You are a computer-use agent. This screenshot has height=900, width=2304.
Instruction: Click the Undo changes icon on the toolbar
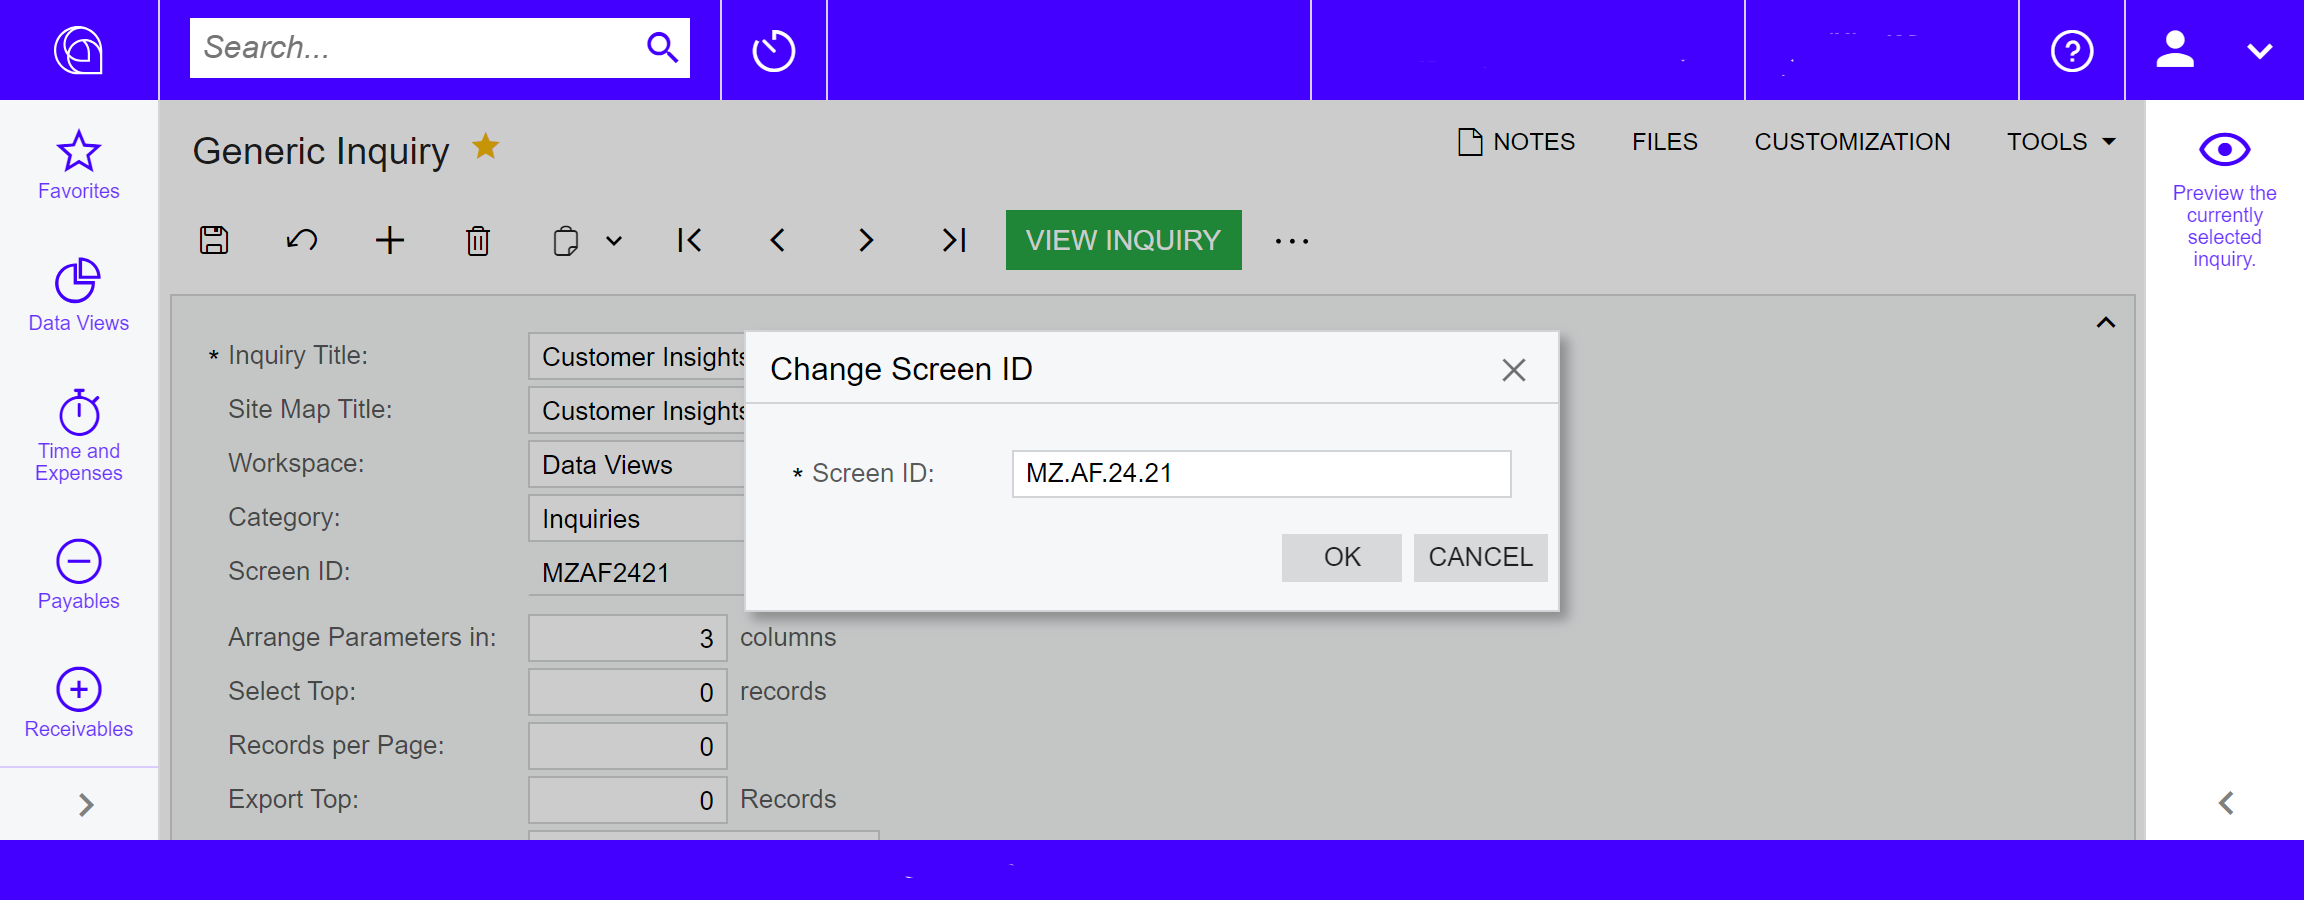[x=301, y=240]
